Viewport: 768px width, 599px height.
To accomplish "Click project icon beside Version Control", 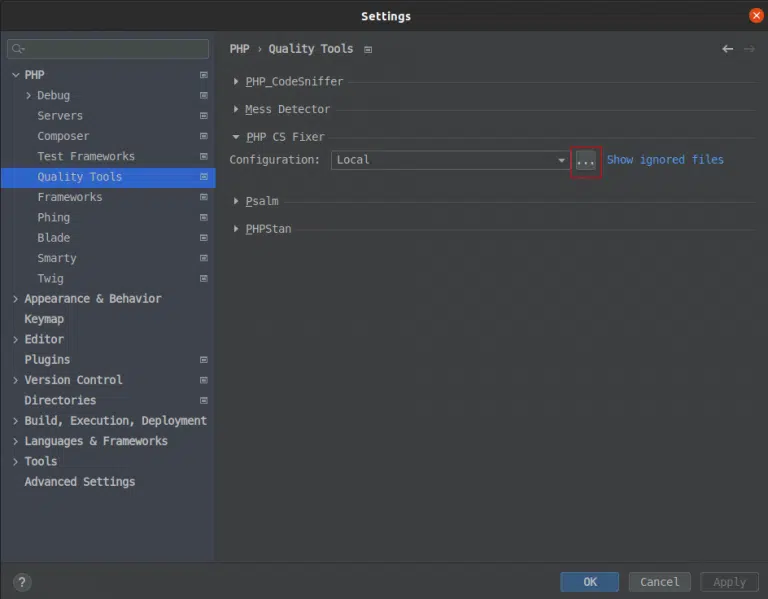I will (204, 380).
